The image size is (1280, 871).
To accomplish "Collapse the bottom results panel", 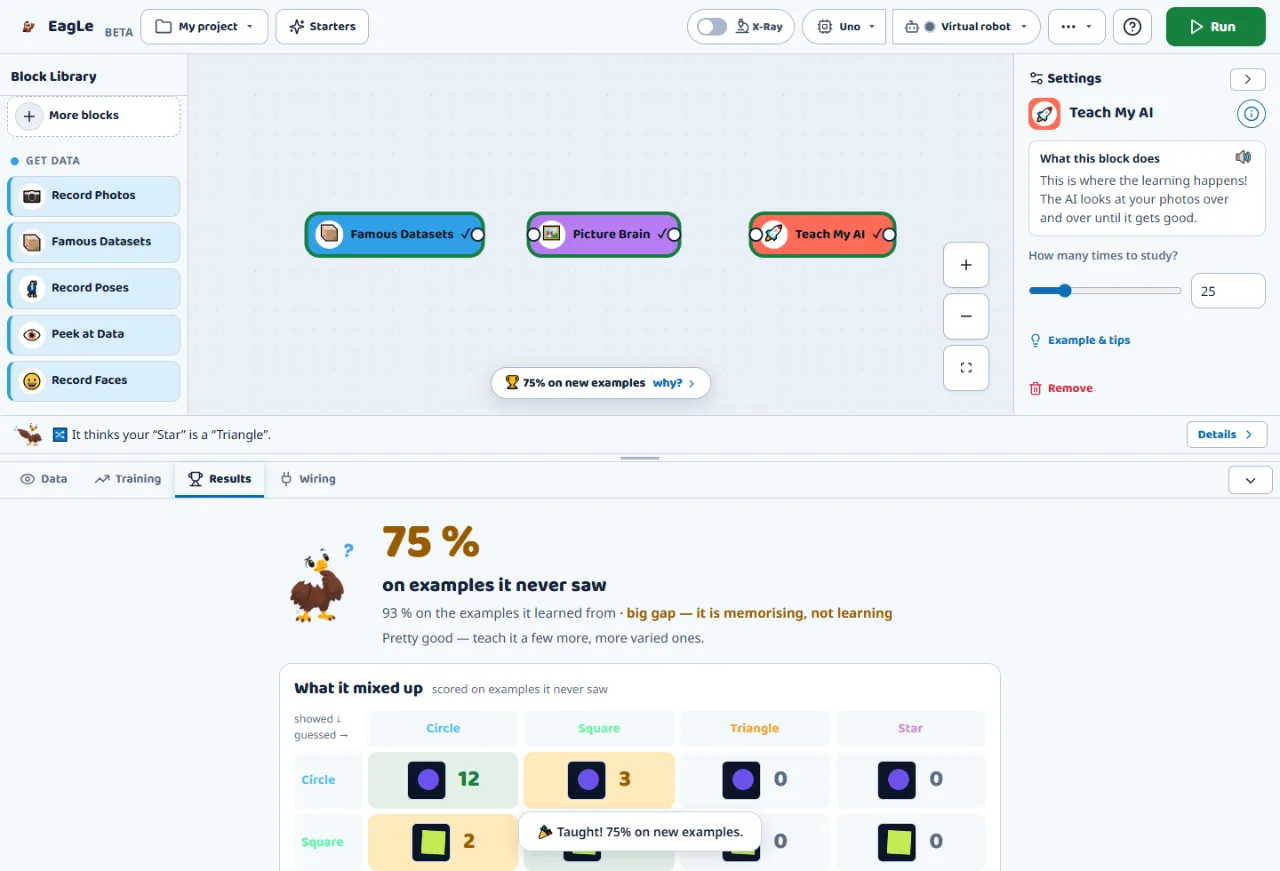I will click(x=1250, y=480).
